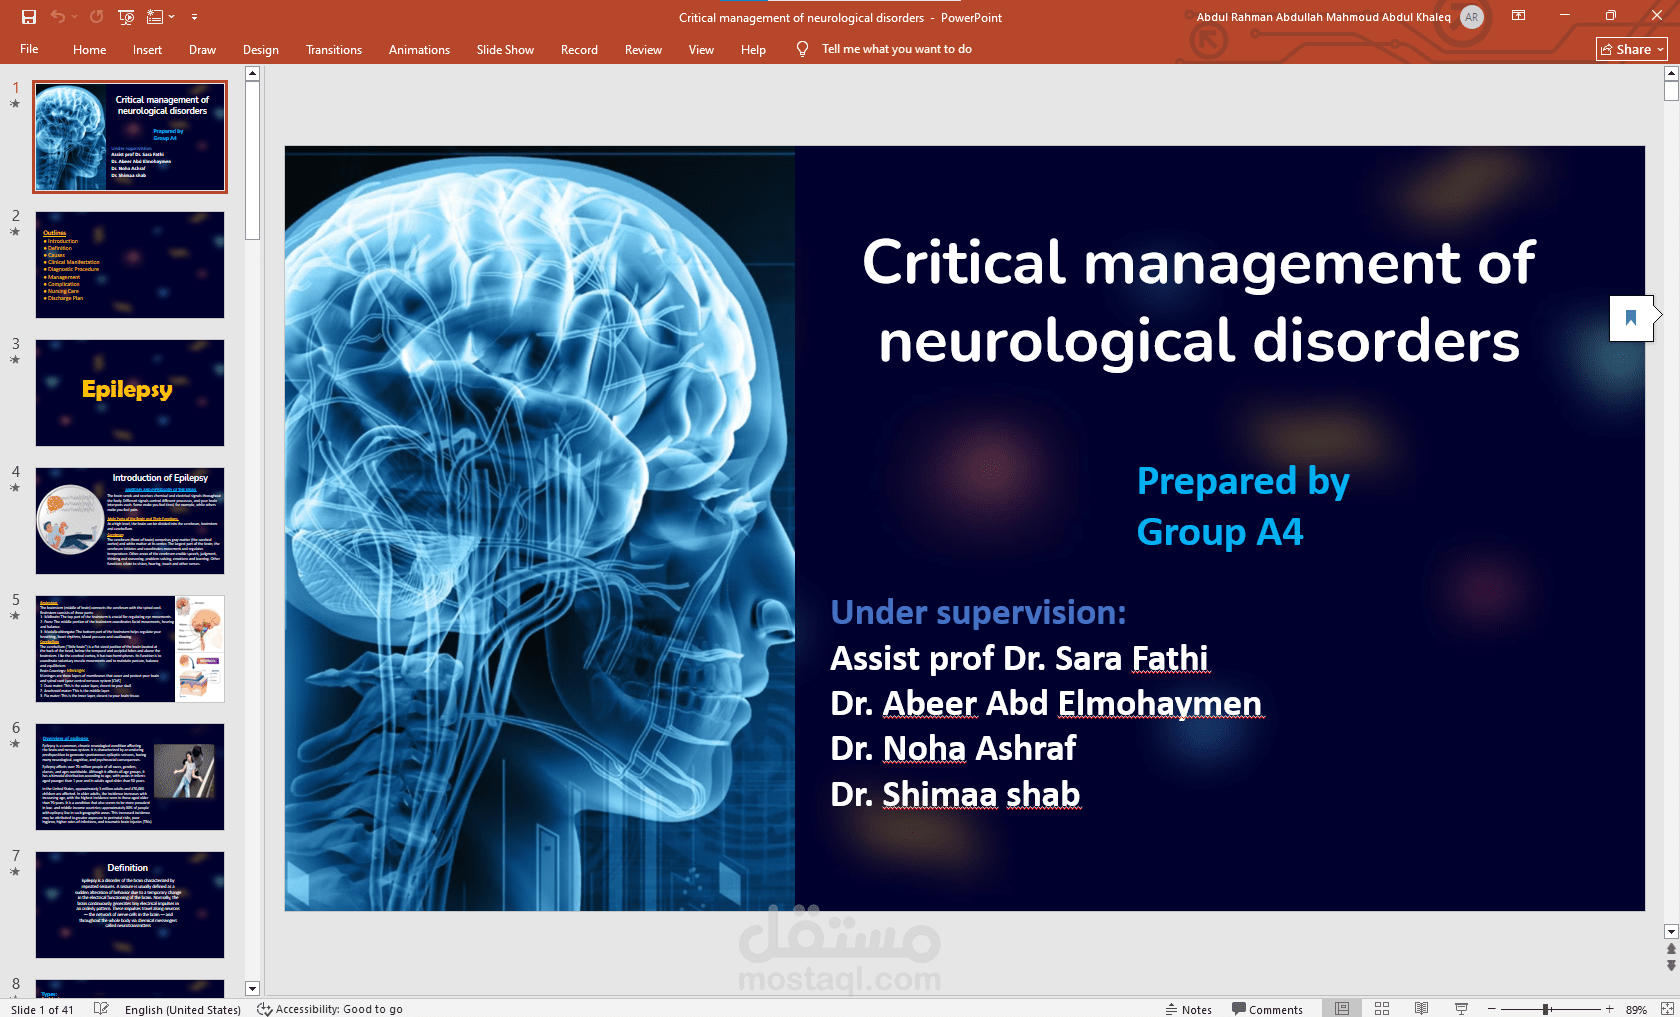Screen dimensions: 1680x1017
Task: Open the Share dropdown arrow
Action: point(1660,49)
